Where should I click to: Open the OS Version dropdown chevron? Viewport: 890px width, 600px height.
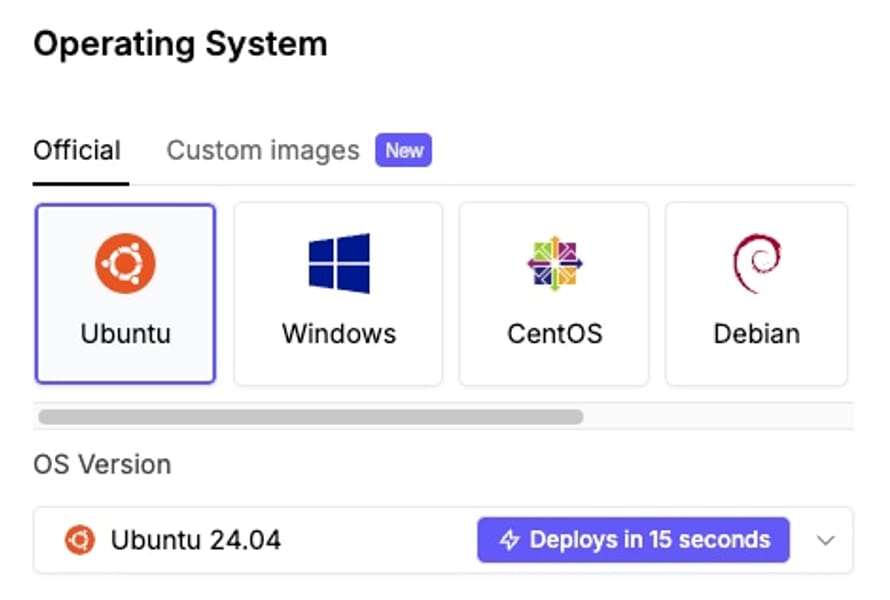(x=825, y=540)
